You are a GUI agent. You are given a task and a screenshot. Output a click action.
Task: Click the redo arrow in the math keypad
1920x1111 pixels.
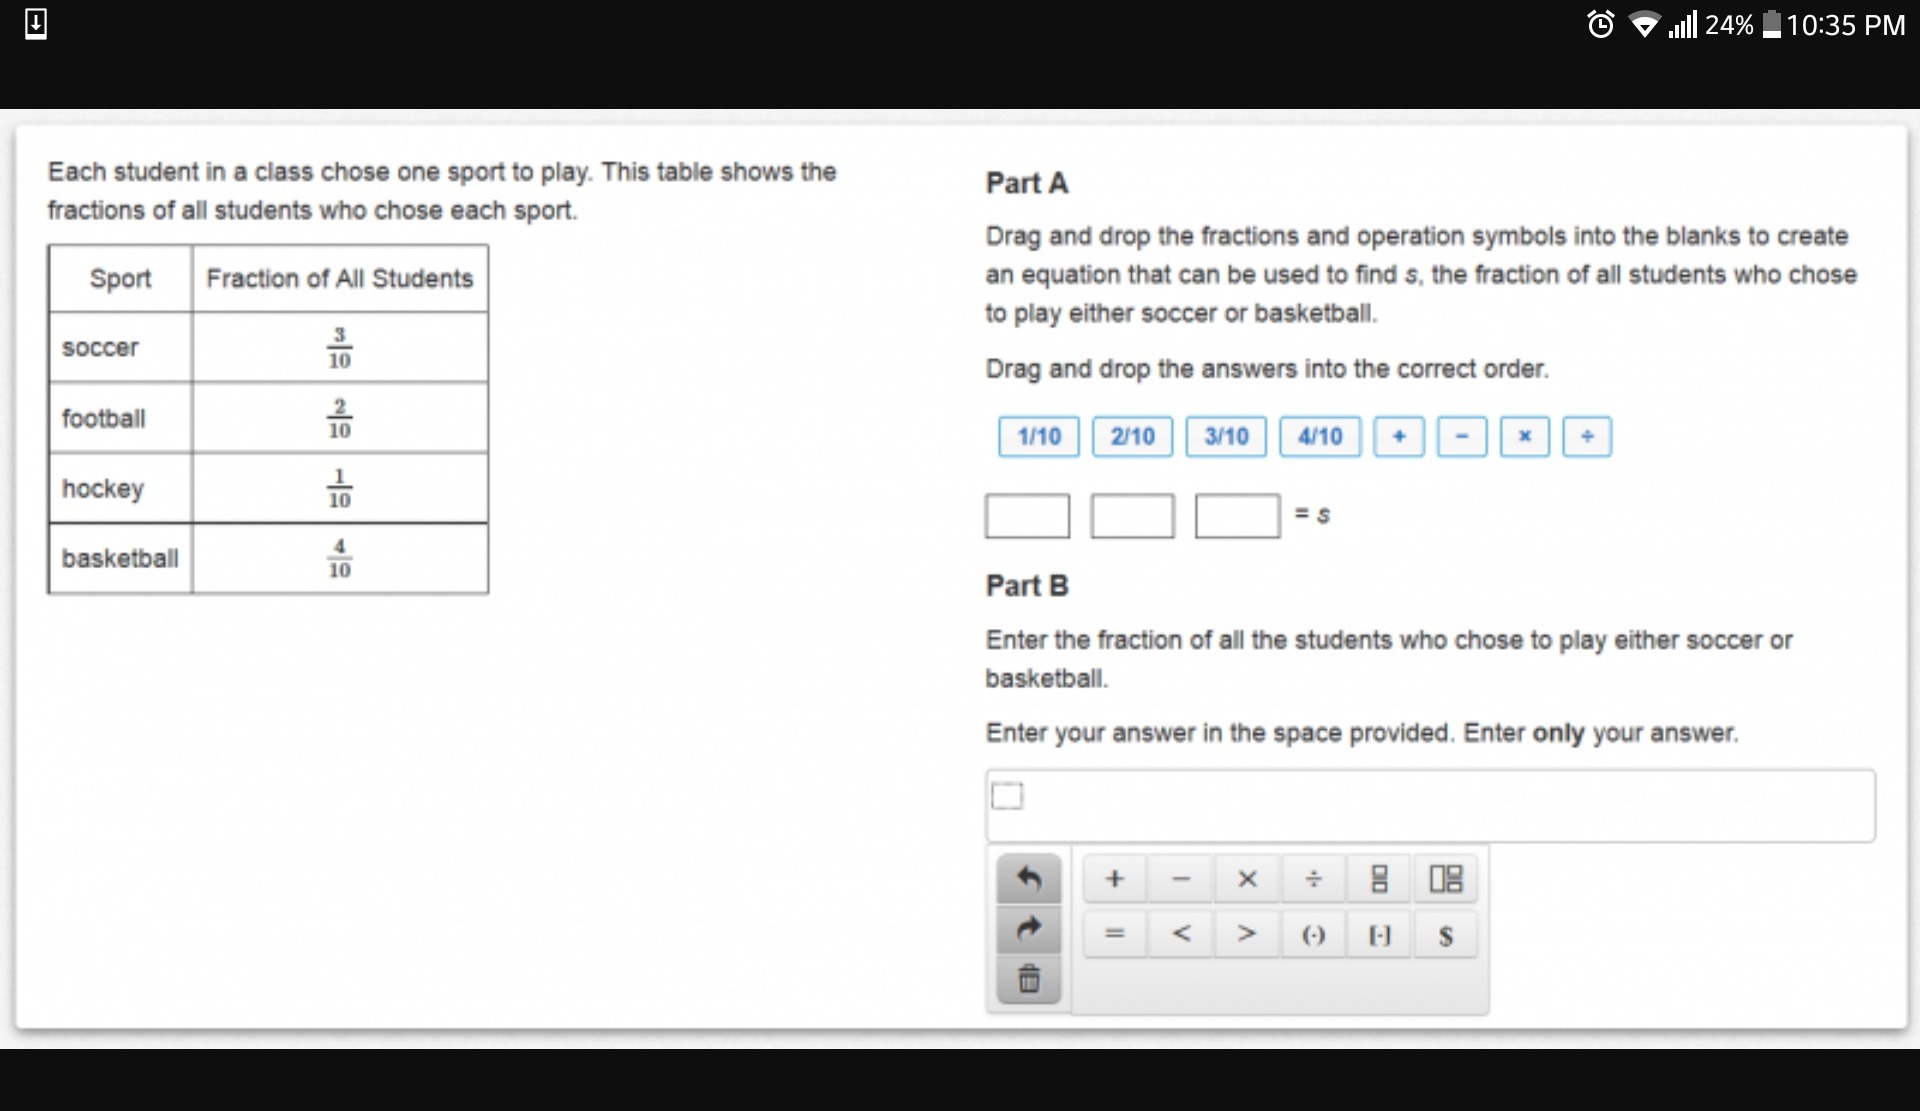point(1029,930)
